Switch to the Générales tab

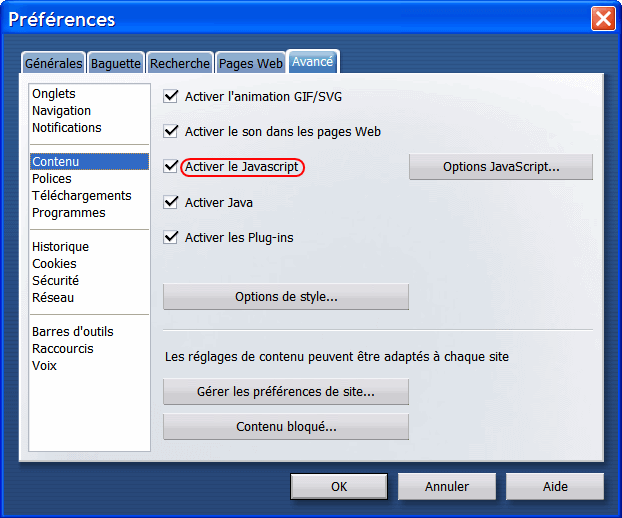pos(53,63)
